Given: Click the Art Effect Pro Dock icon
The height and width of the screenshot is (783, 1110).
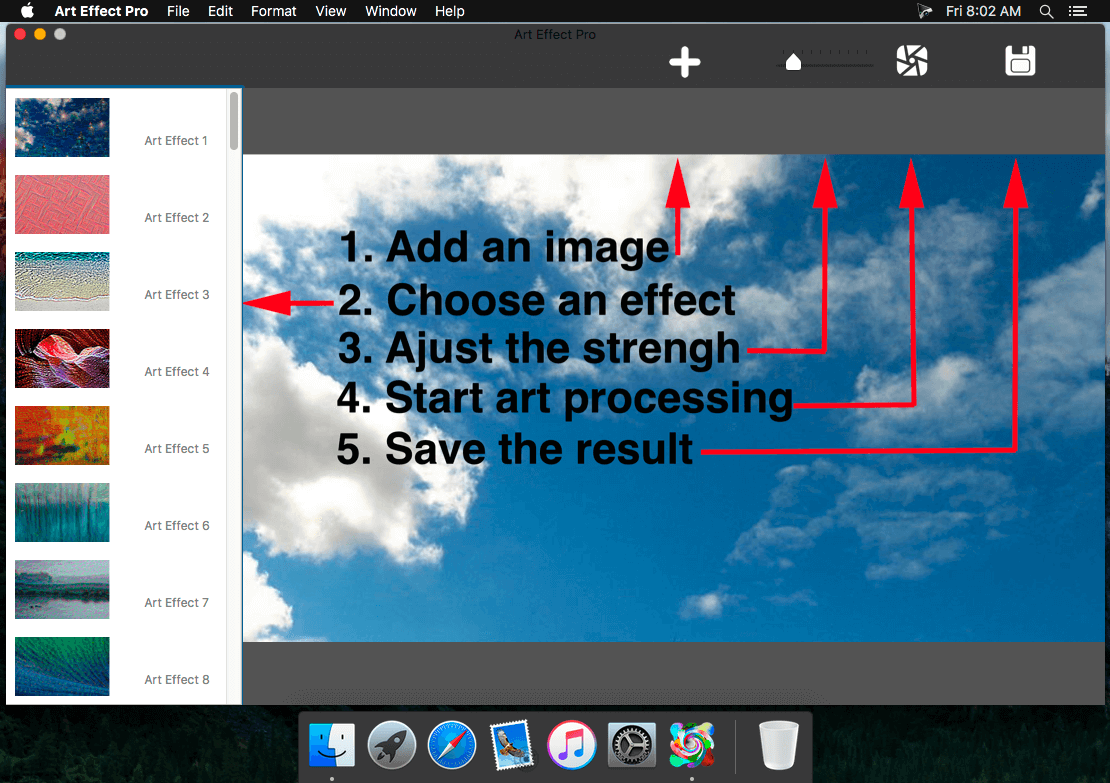Looking at the screenshot, I should 692,745.
